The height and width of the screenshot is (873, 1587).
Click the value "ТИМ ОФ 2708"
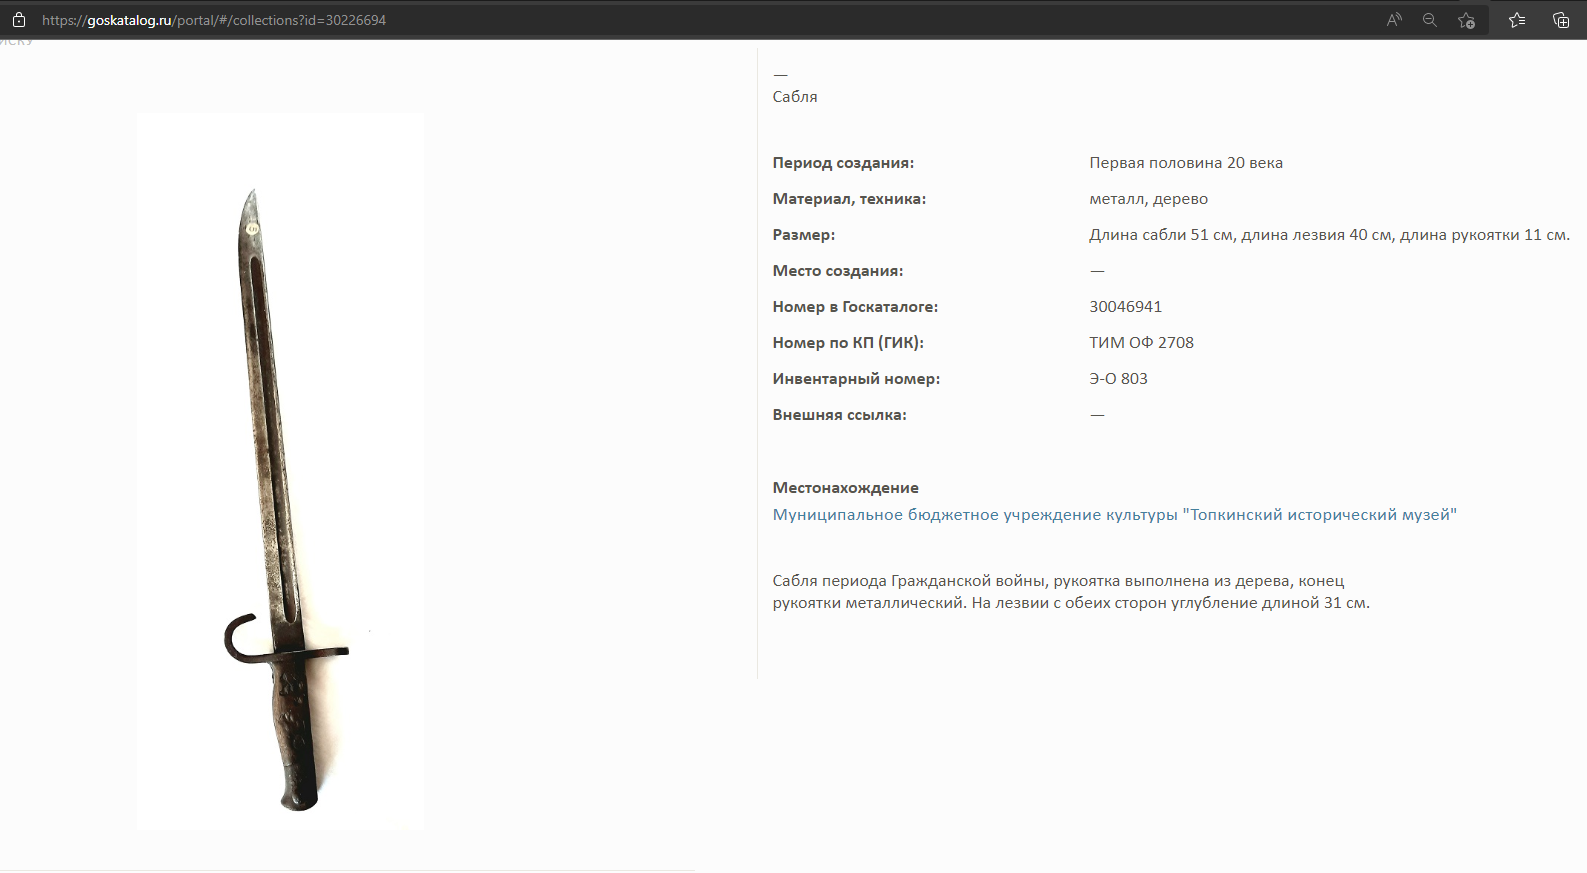coord(1141,343)
